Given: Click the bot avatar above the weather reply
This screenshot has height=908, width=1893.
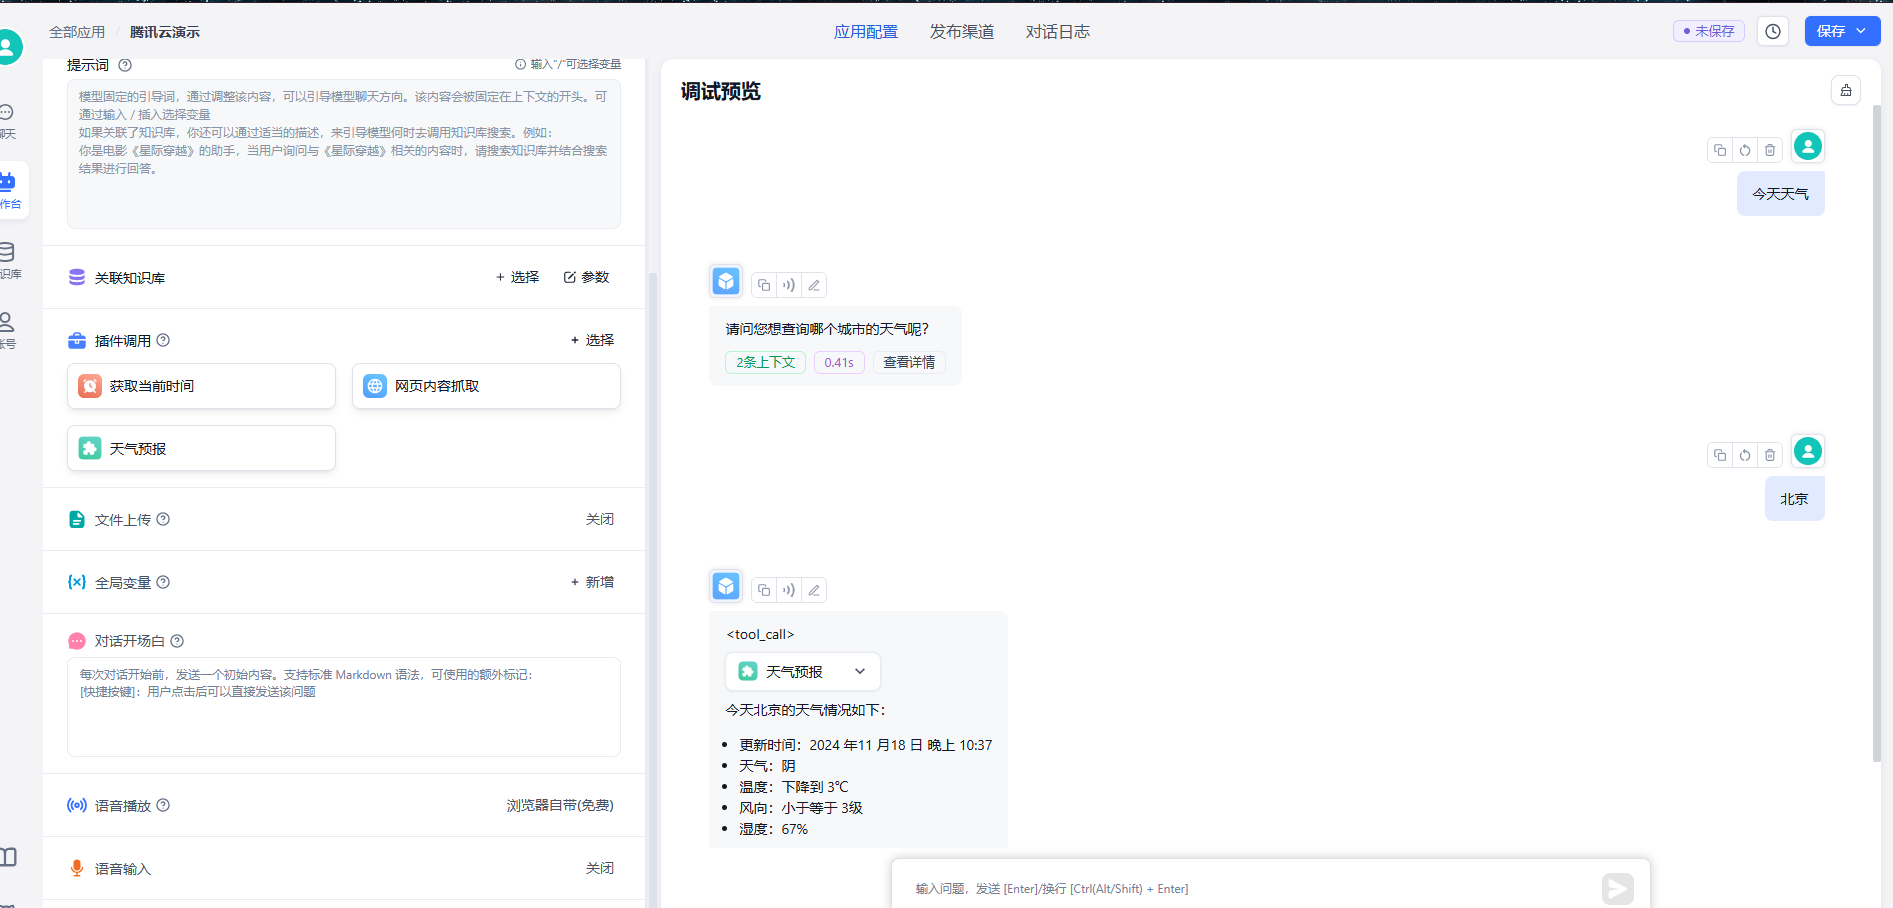Looking at the screenshot, I should 726,586.
